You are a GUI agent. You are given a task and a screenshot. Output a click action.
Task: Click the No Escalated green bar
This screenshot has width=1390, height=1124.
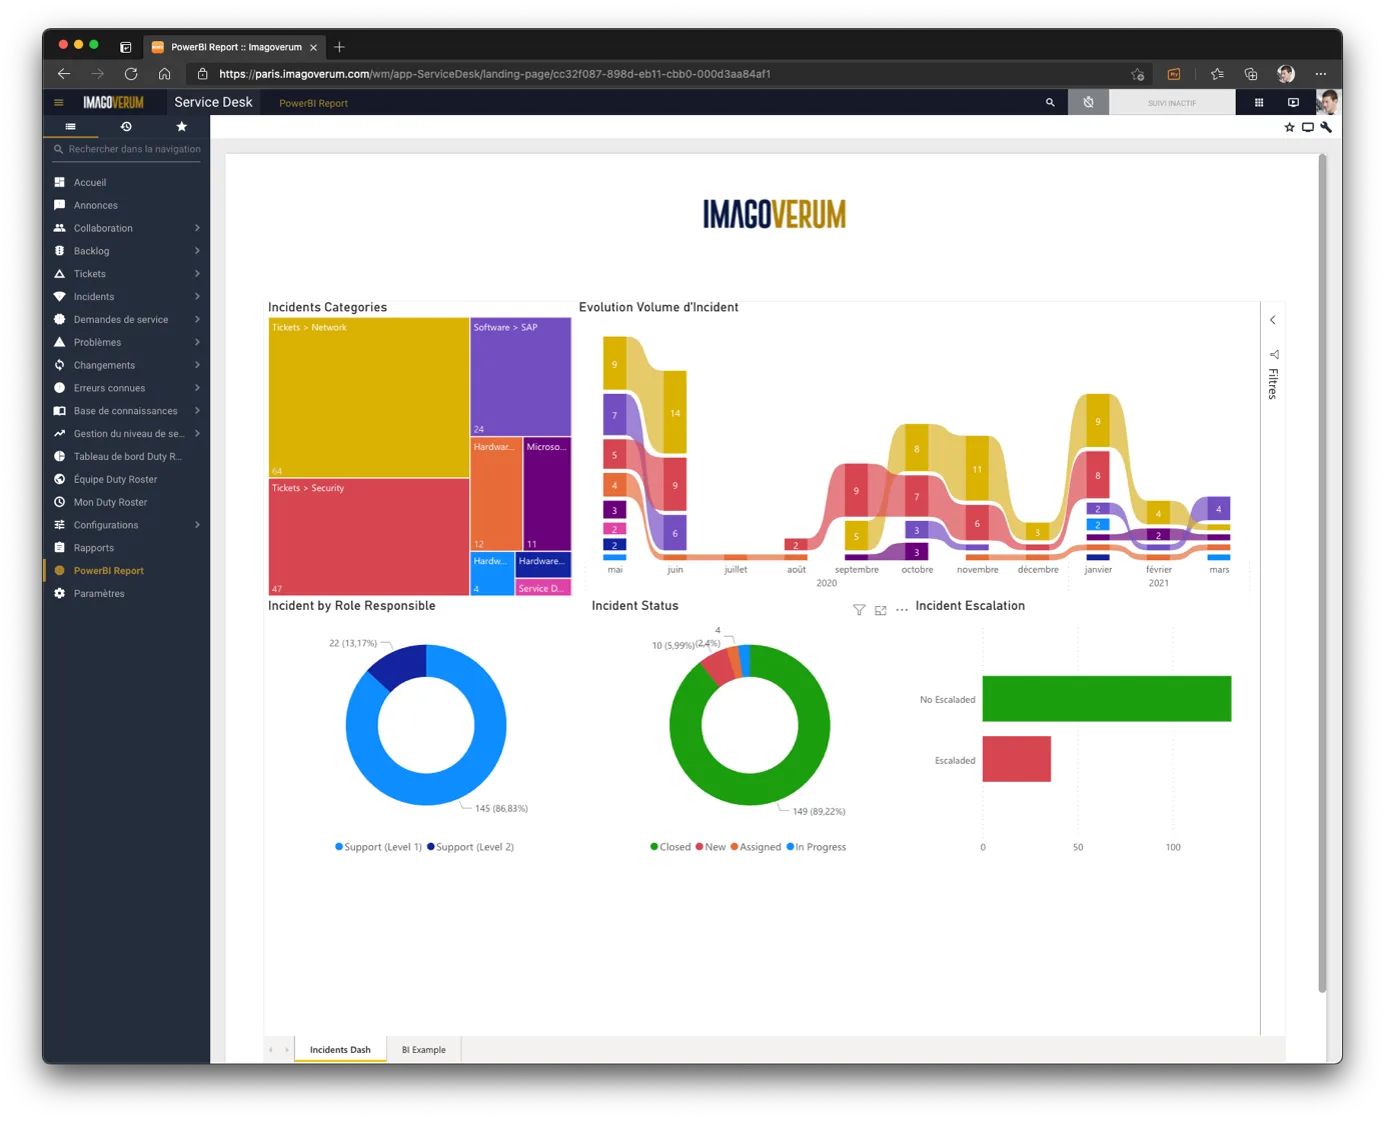(x=1107, y=699)
